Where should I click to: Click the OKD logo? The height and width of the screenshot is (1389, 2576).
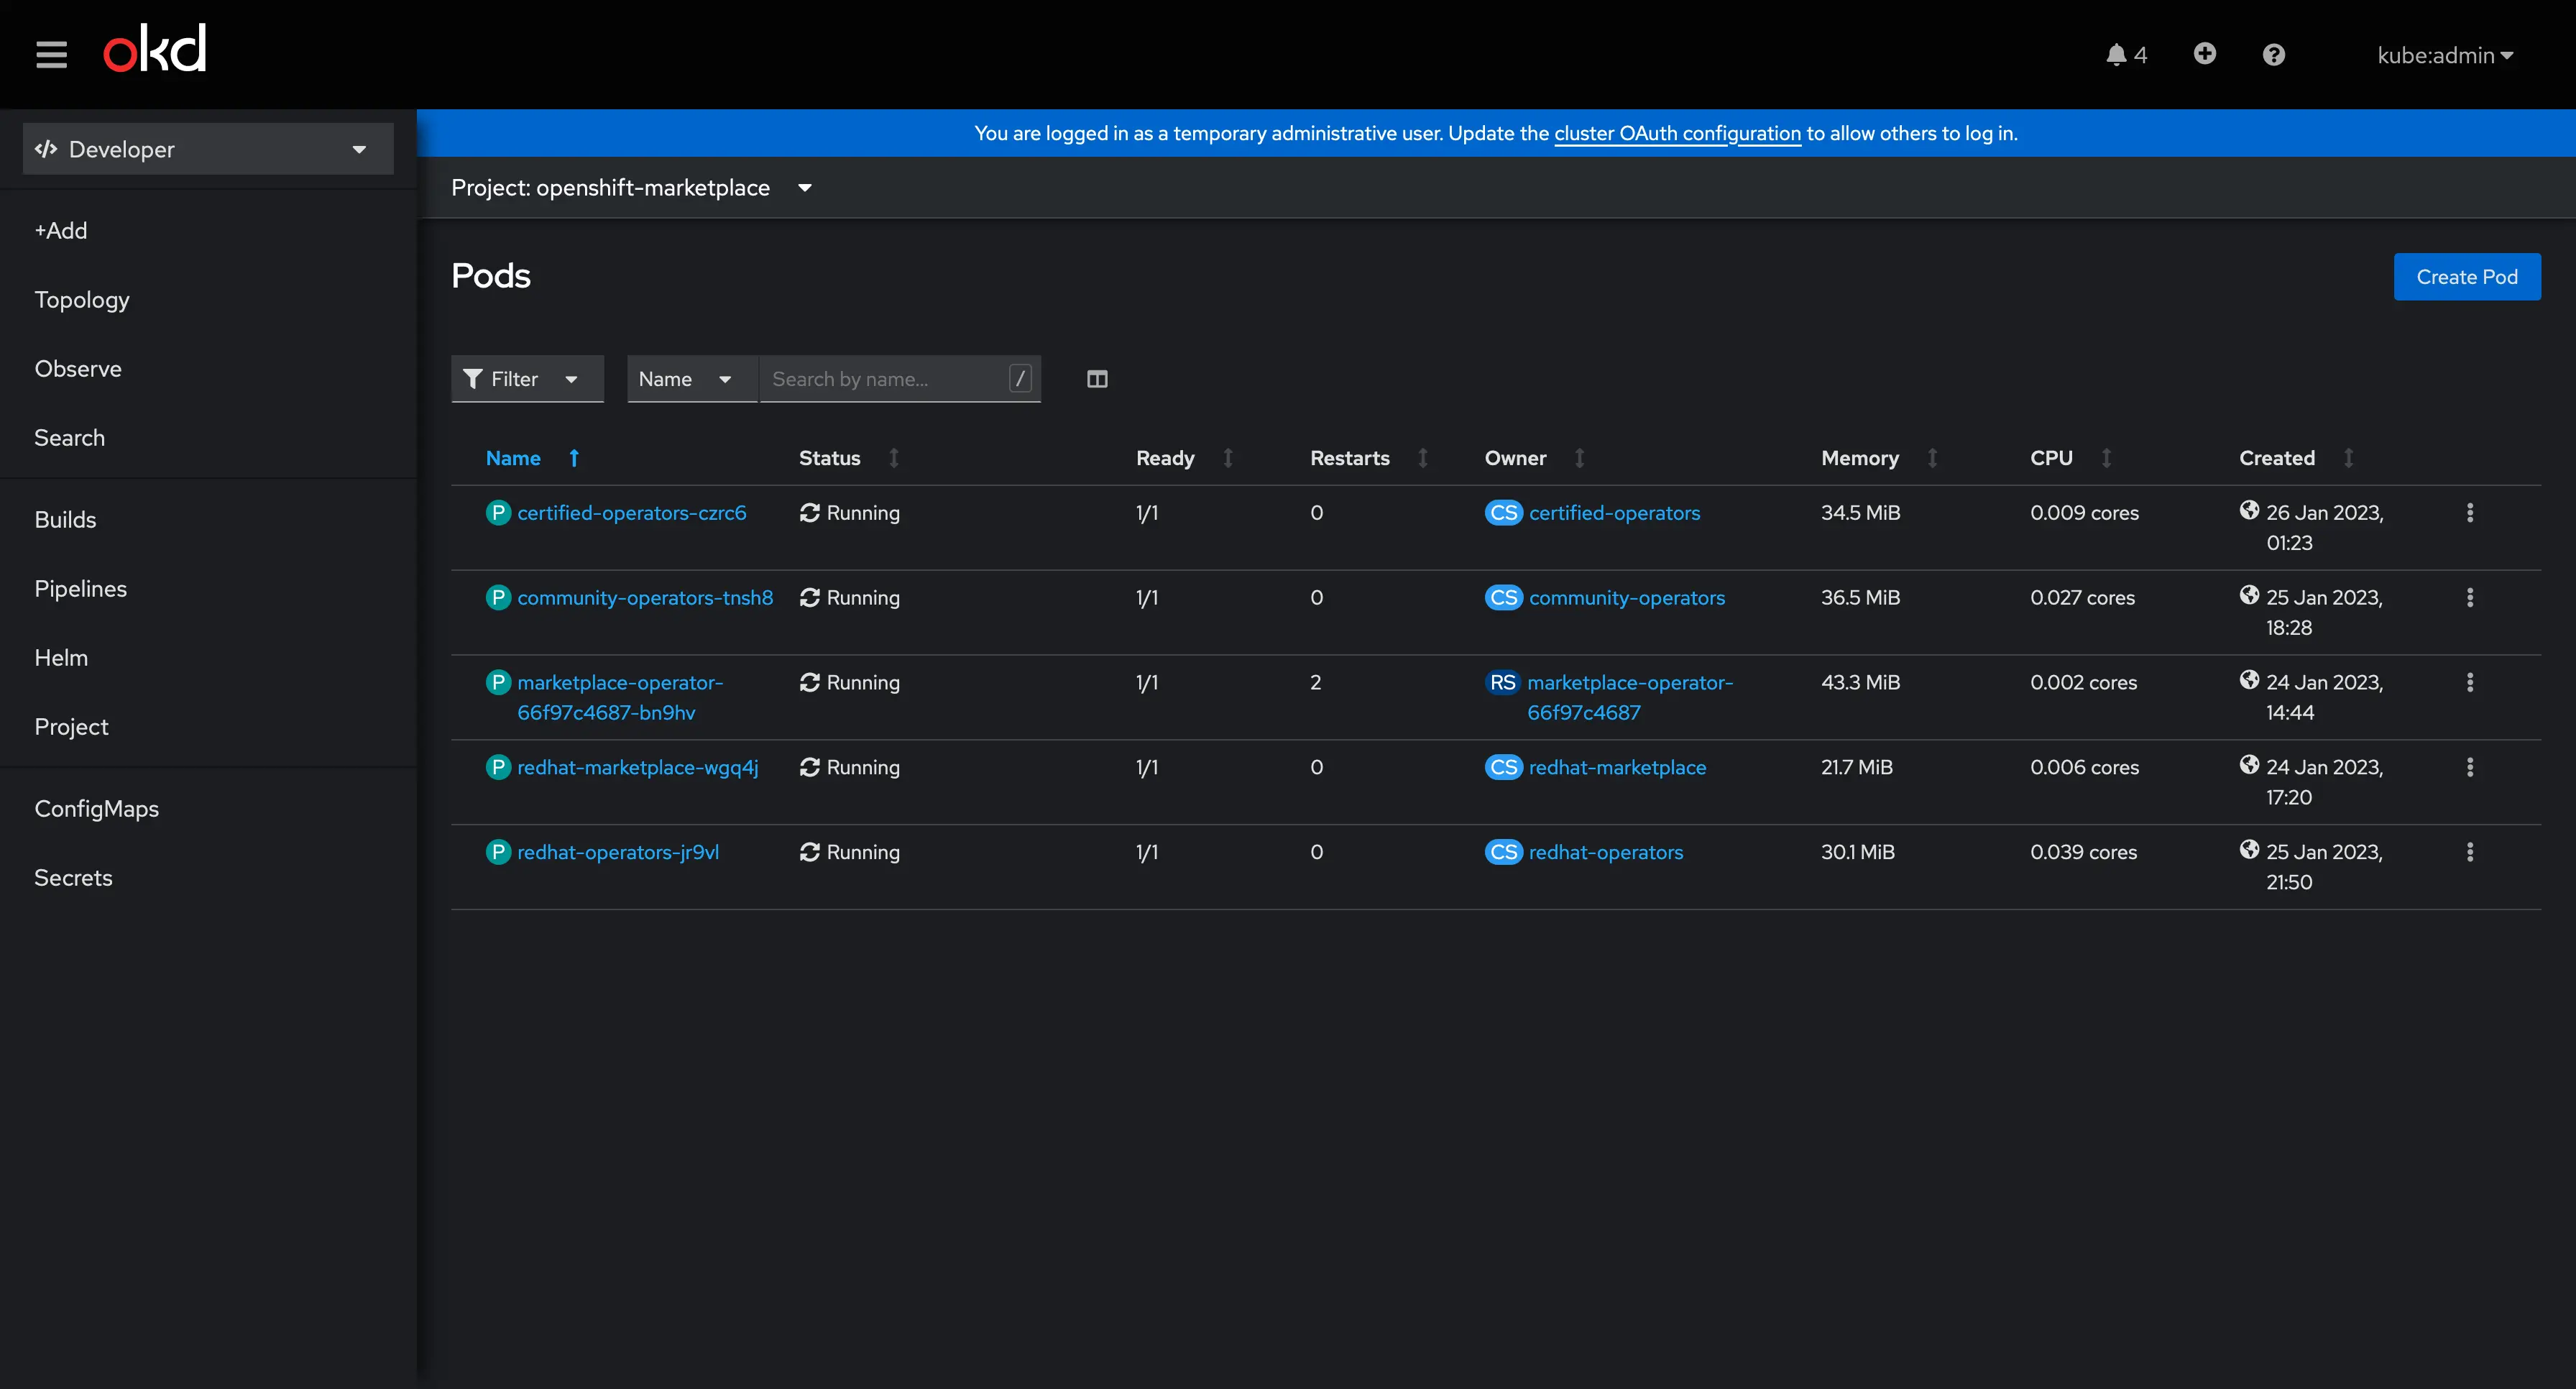pyautogui.click(x=155, y=49)
